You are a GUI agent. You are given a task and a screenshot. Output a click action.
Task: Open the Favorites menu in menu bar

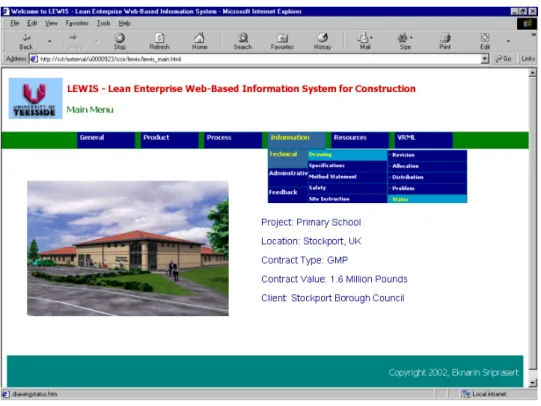(x=77, y=23)
